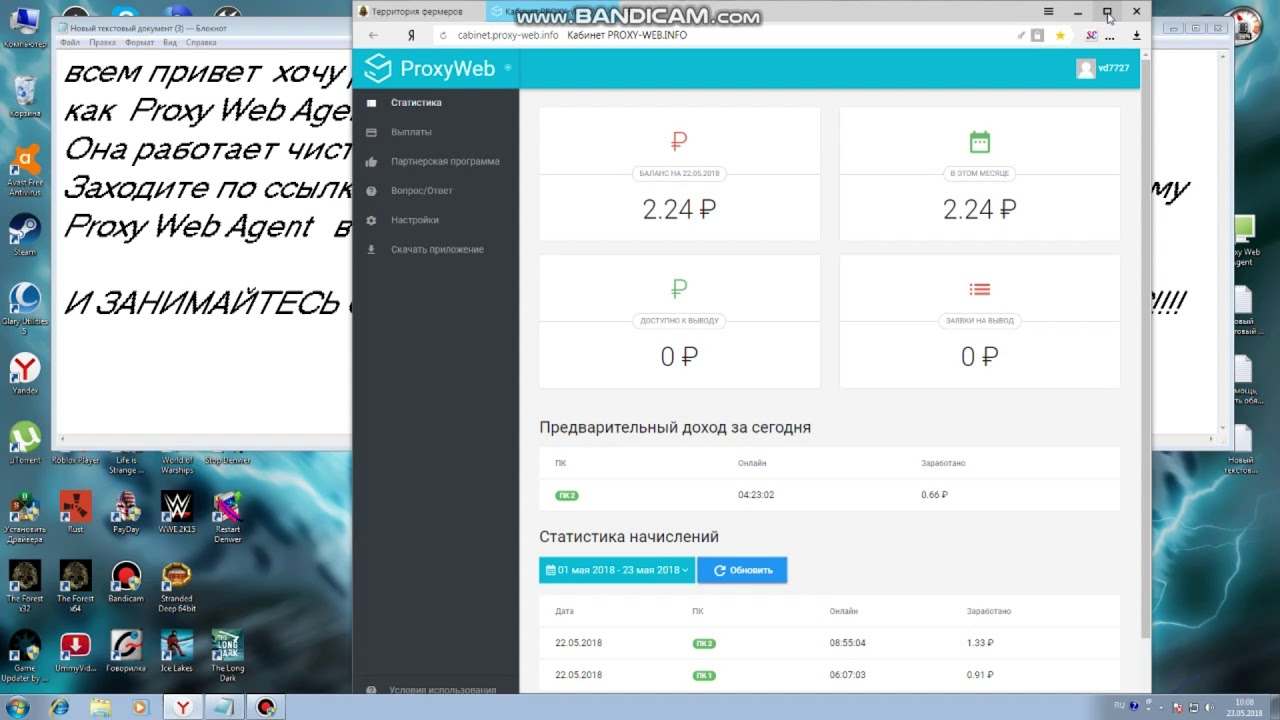Viewport: 1280px width, 720px height.
Task: Open the Windows Start button
Action: (x=17, y=707)
